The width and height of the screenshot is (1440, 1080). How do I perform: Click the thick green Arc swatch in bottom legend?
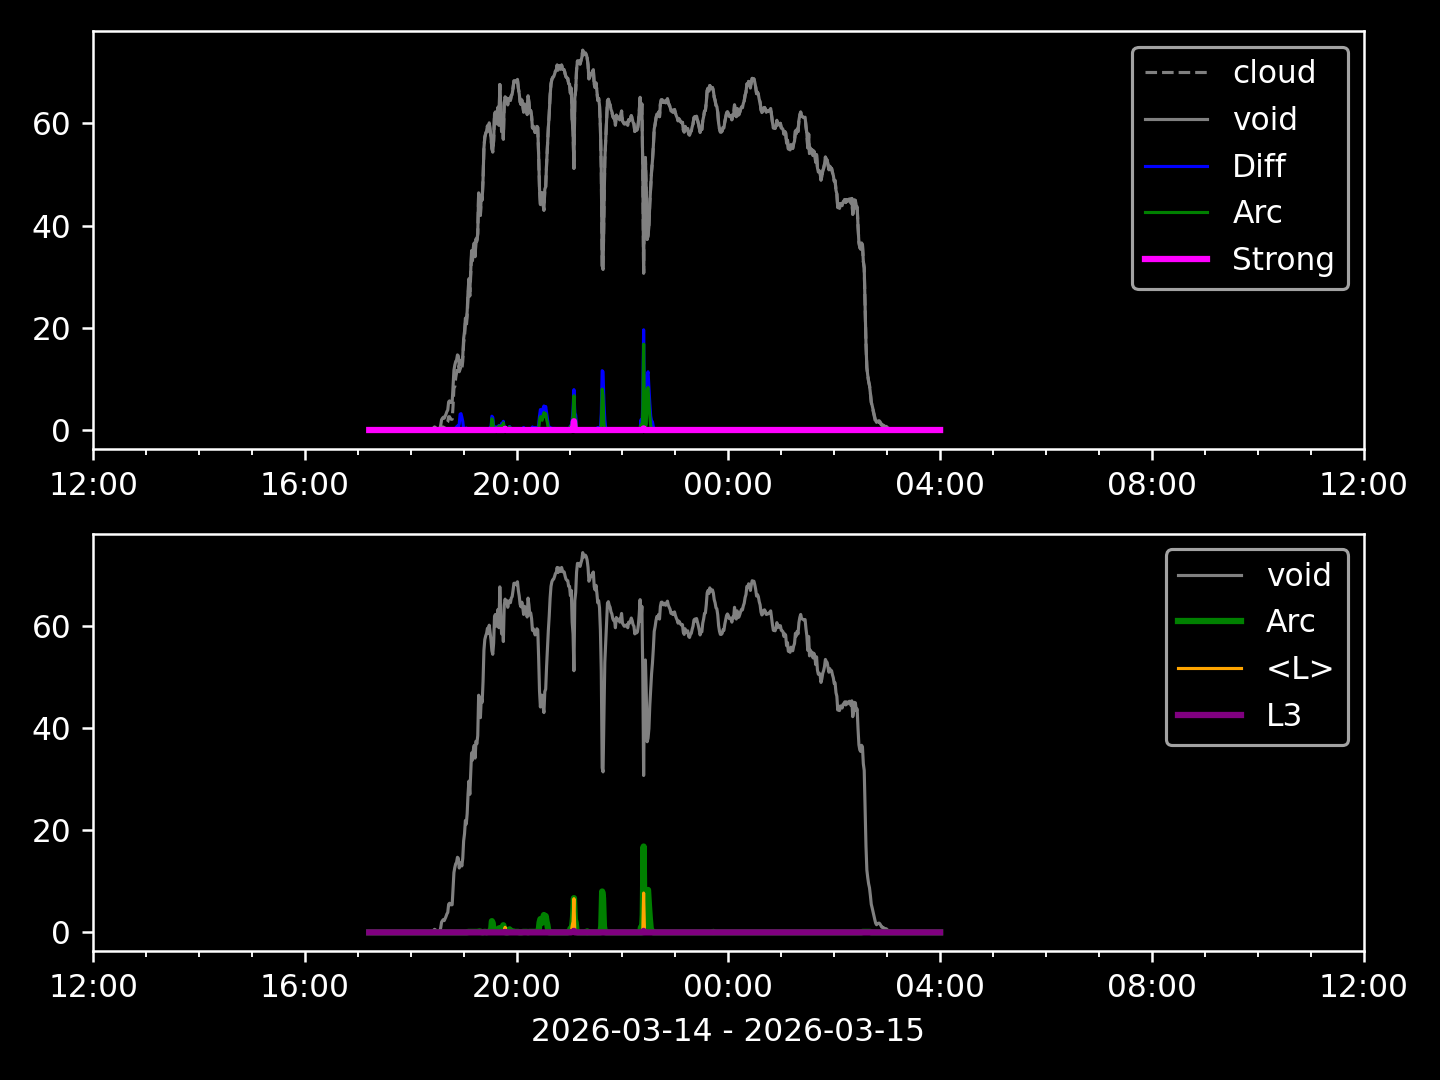(x=1210, y=621)
